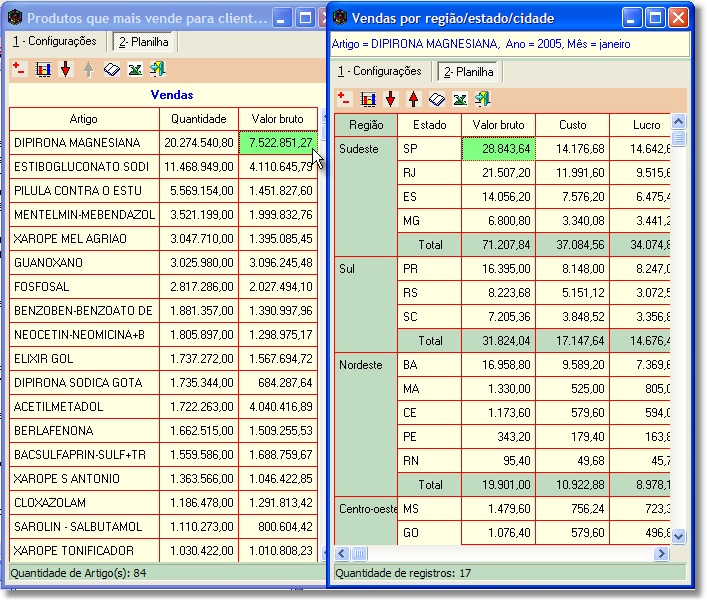The image size is (707, 602).
Task: Click highlighted value 7.522.851,27
Action: pyautogui.click(x=278, y=143)
